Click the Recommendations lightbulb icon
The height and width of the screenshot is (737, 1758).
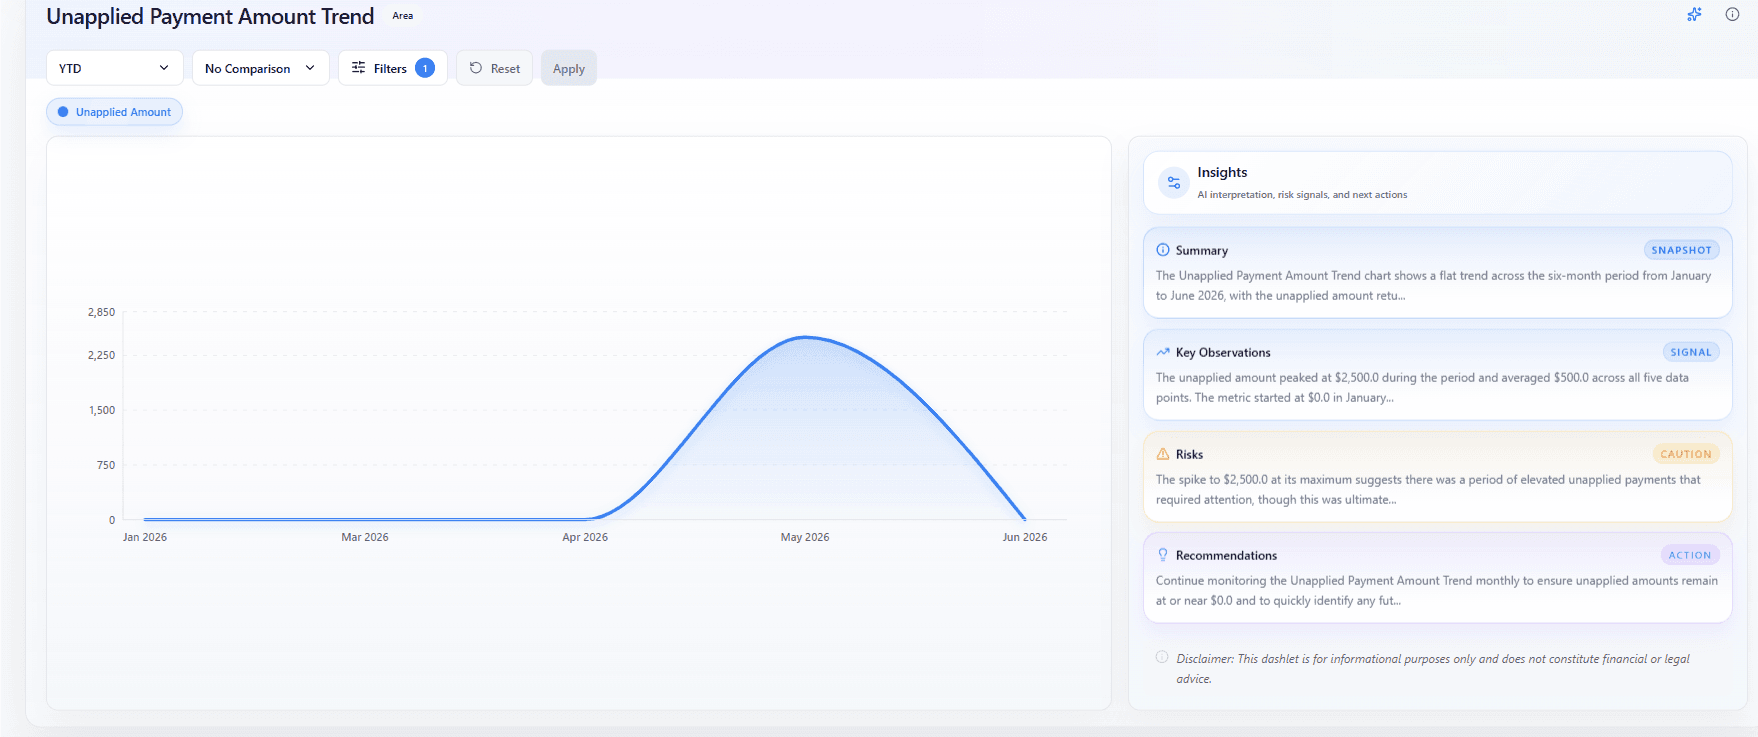[x=1163, y=555]
